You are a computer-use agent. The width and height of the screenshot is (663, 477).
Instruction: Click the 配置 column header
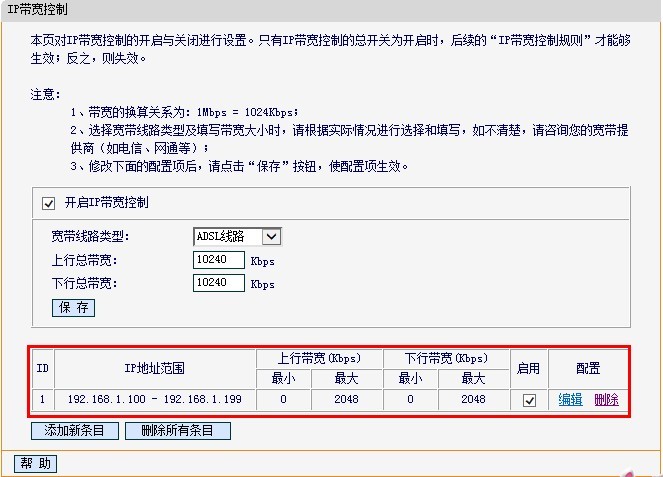588,369
